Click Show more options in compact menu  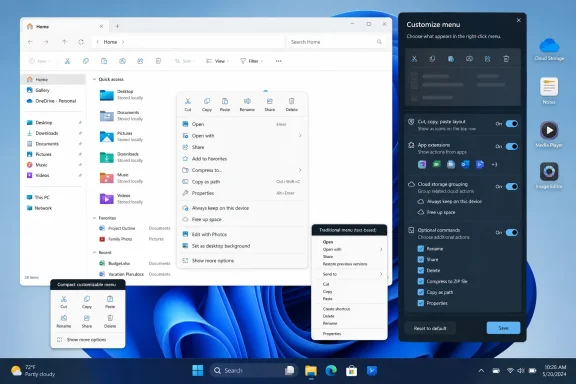[x=87, y=340]
